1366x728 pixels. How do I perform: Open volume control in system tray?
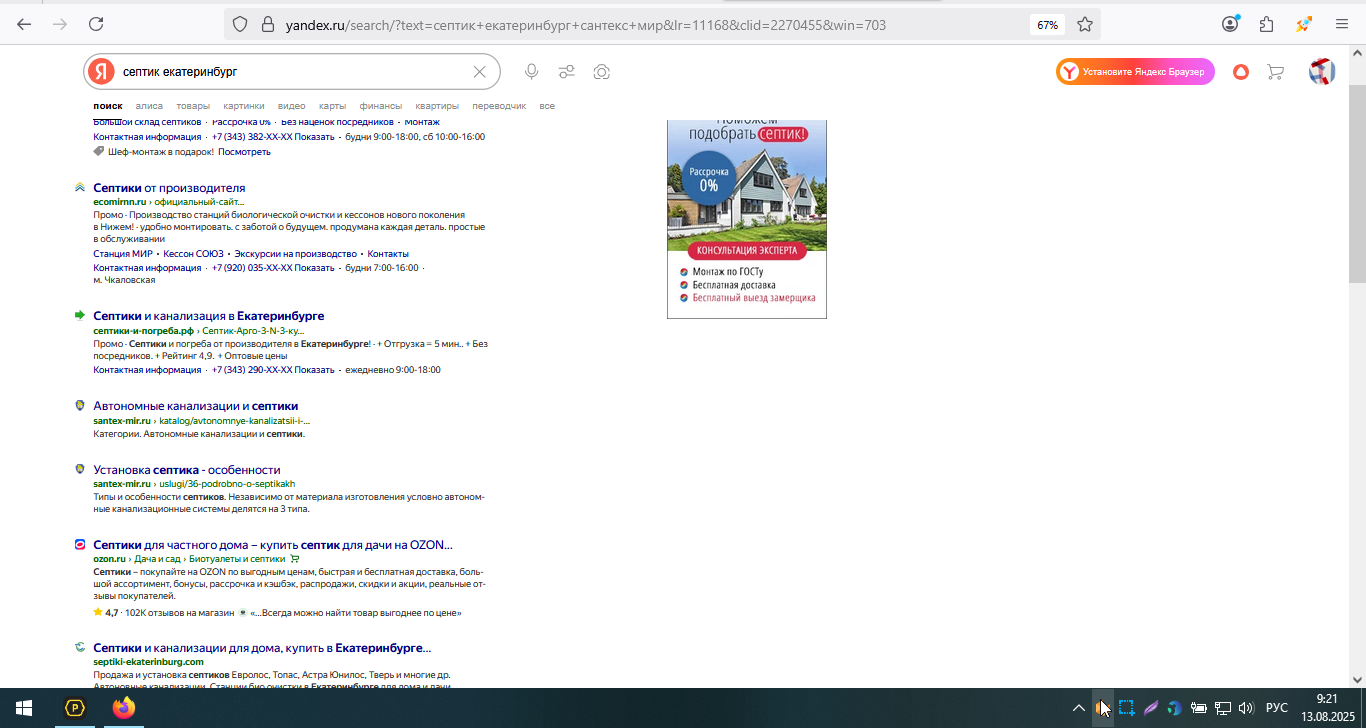point(1246,708)
